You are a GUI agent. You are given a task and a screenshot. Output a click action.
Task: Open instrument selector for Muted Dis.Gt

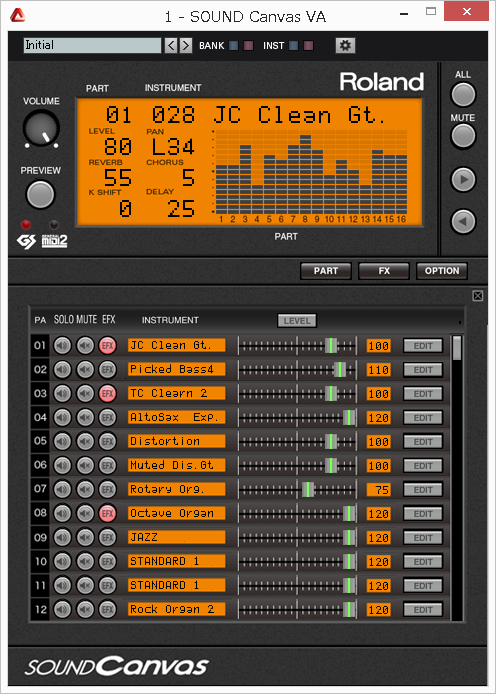(x=177, y=465)
